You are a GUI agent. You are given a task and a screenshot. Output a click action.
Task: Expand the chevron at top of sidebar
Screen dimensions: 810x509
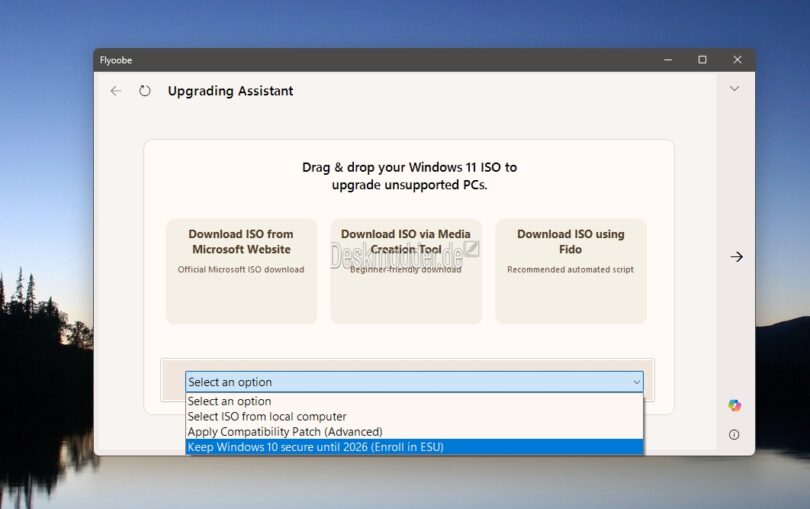coord(735,89)
